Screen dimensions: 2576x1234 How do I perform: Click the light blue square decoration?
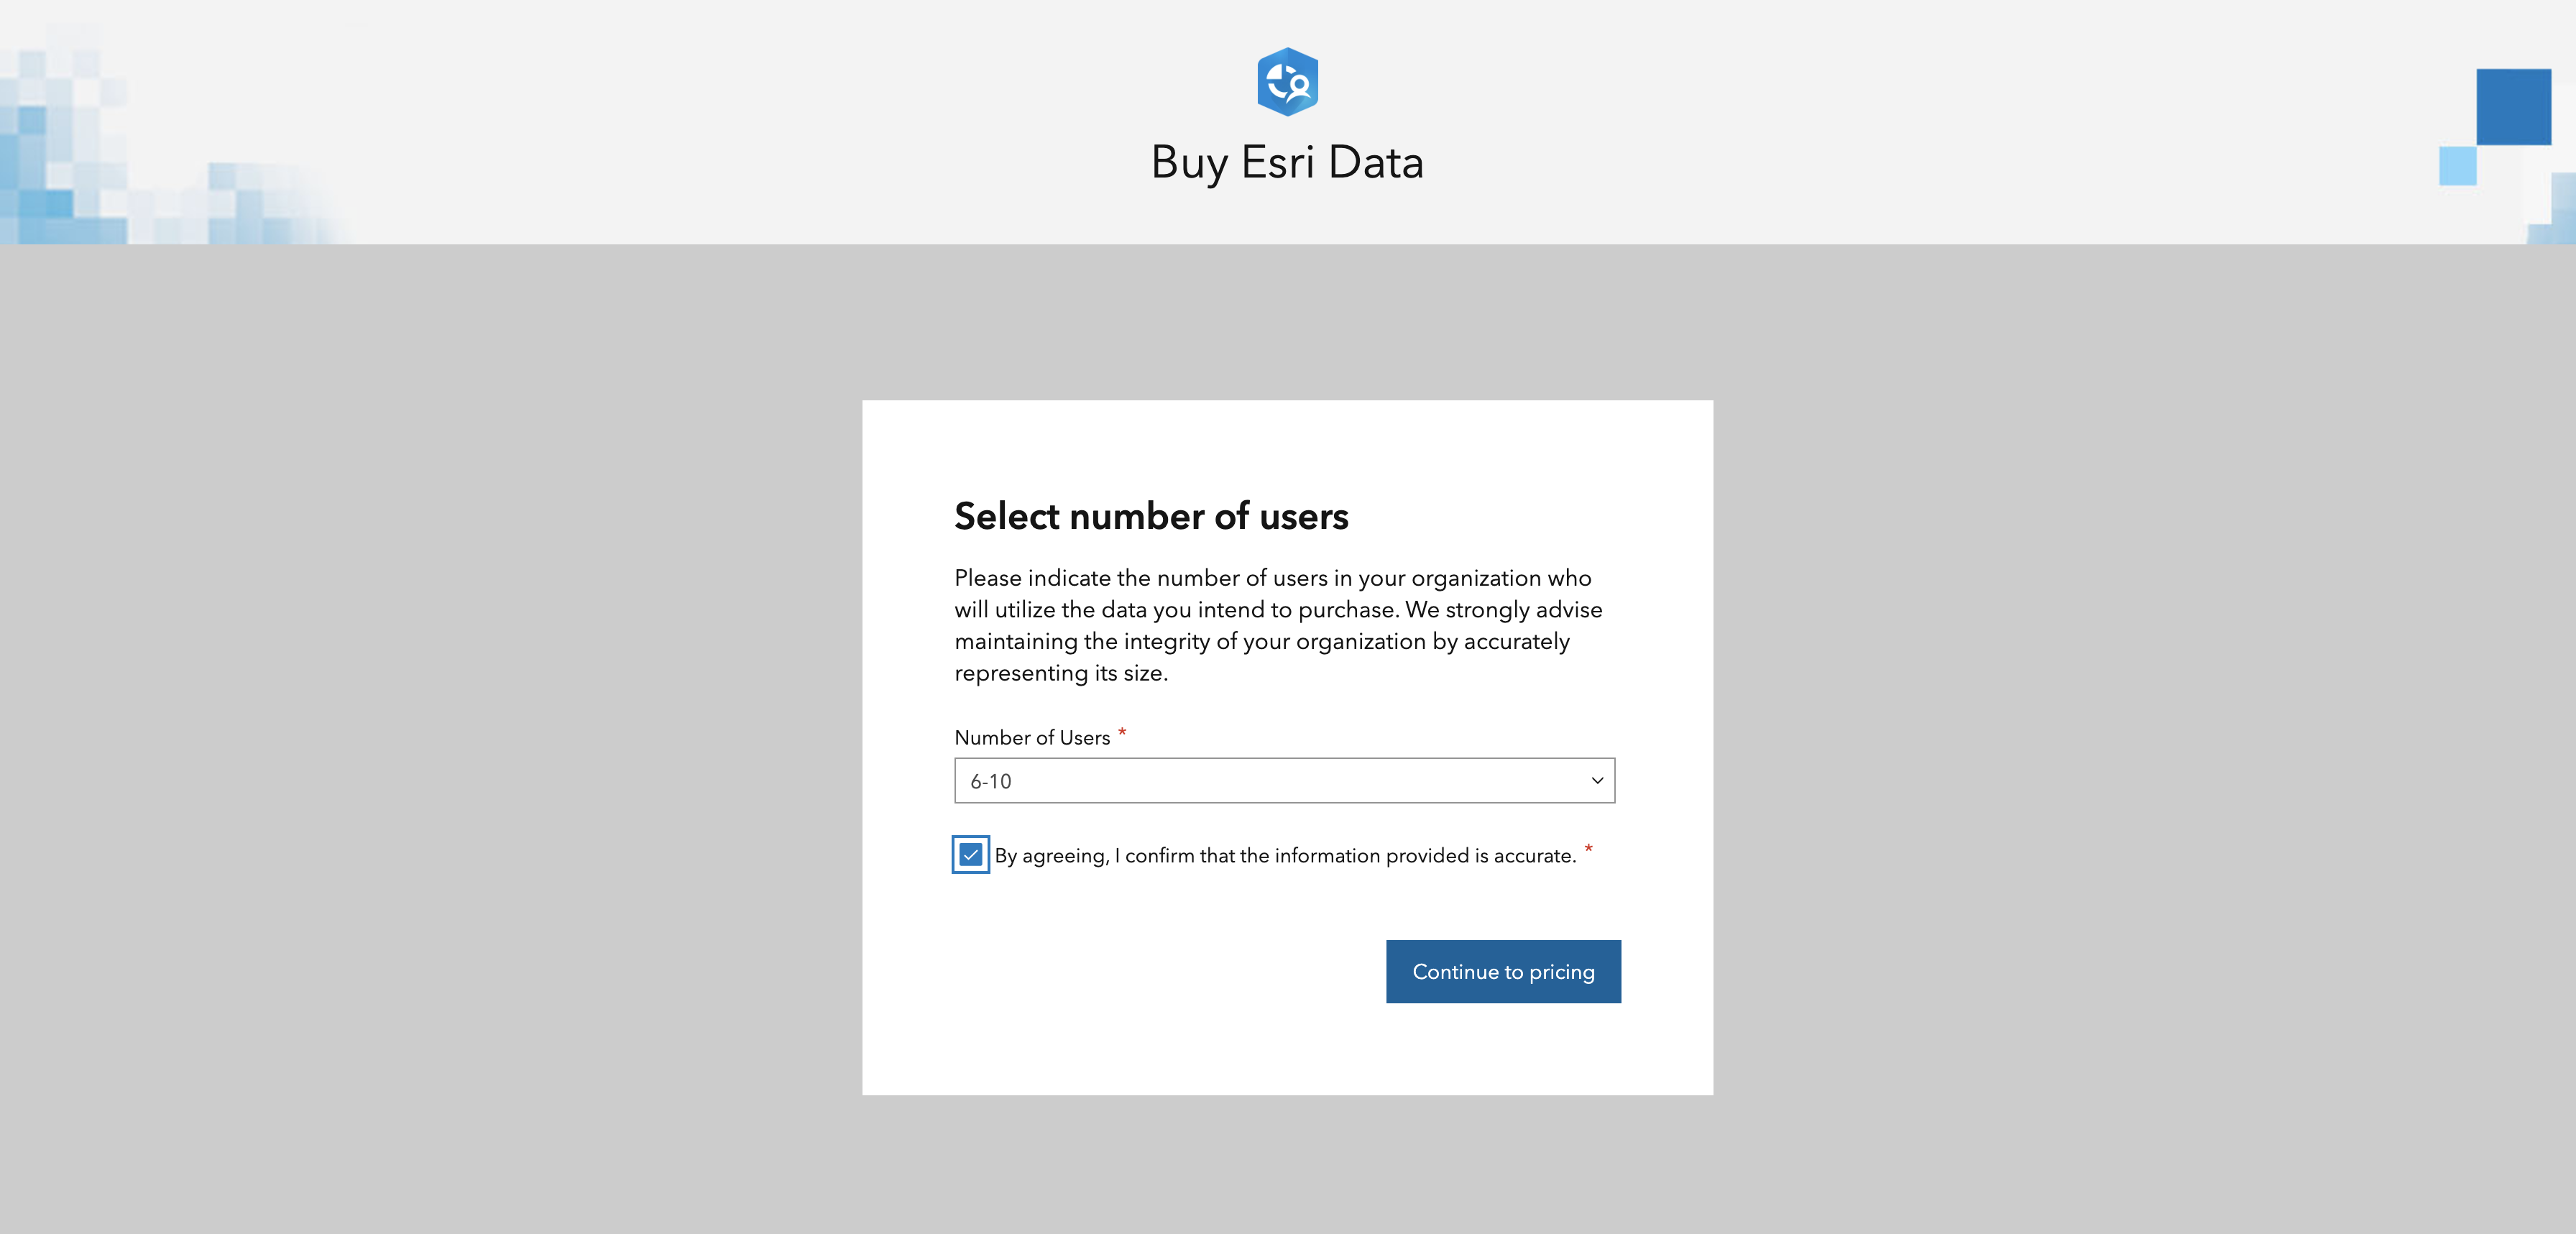point(2457,166)
